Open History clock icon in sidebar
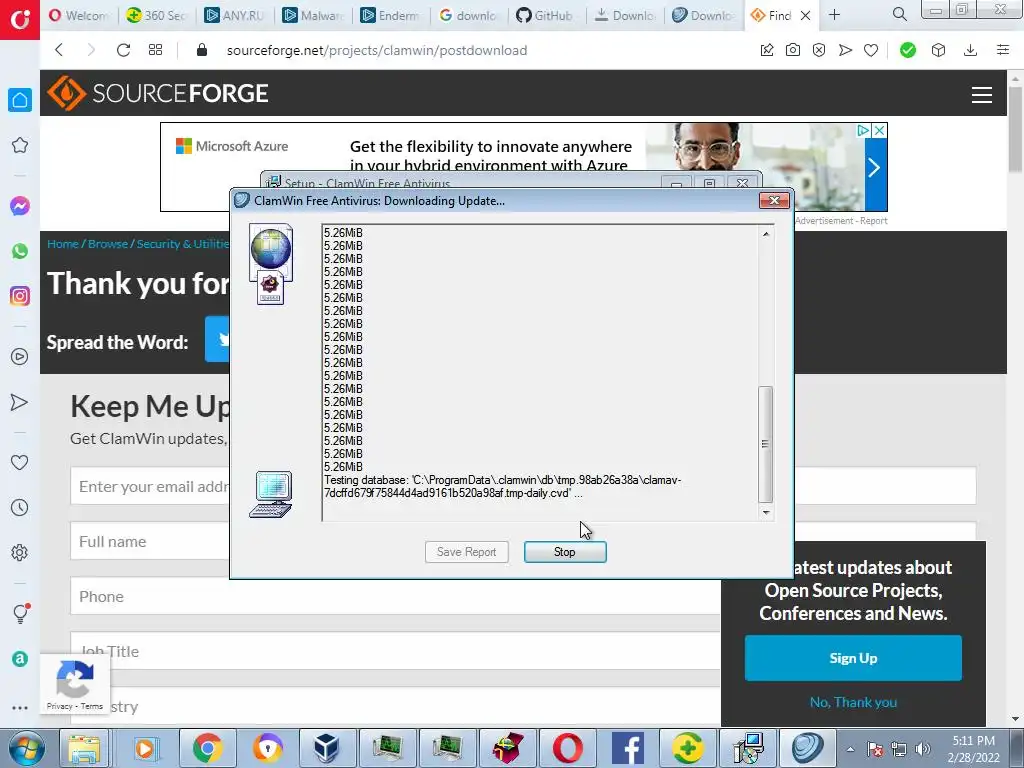This screenshot has width=1024, height=768. (20, 507)
